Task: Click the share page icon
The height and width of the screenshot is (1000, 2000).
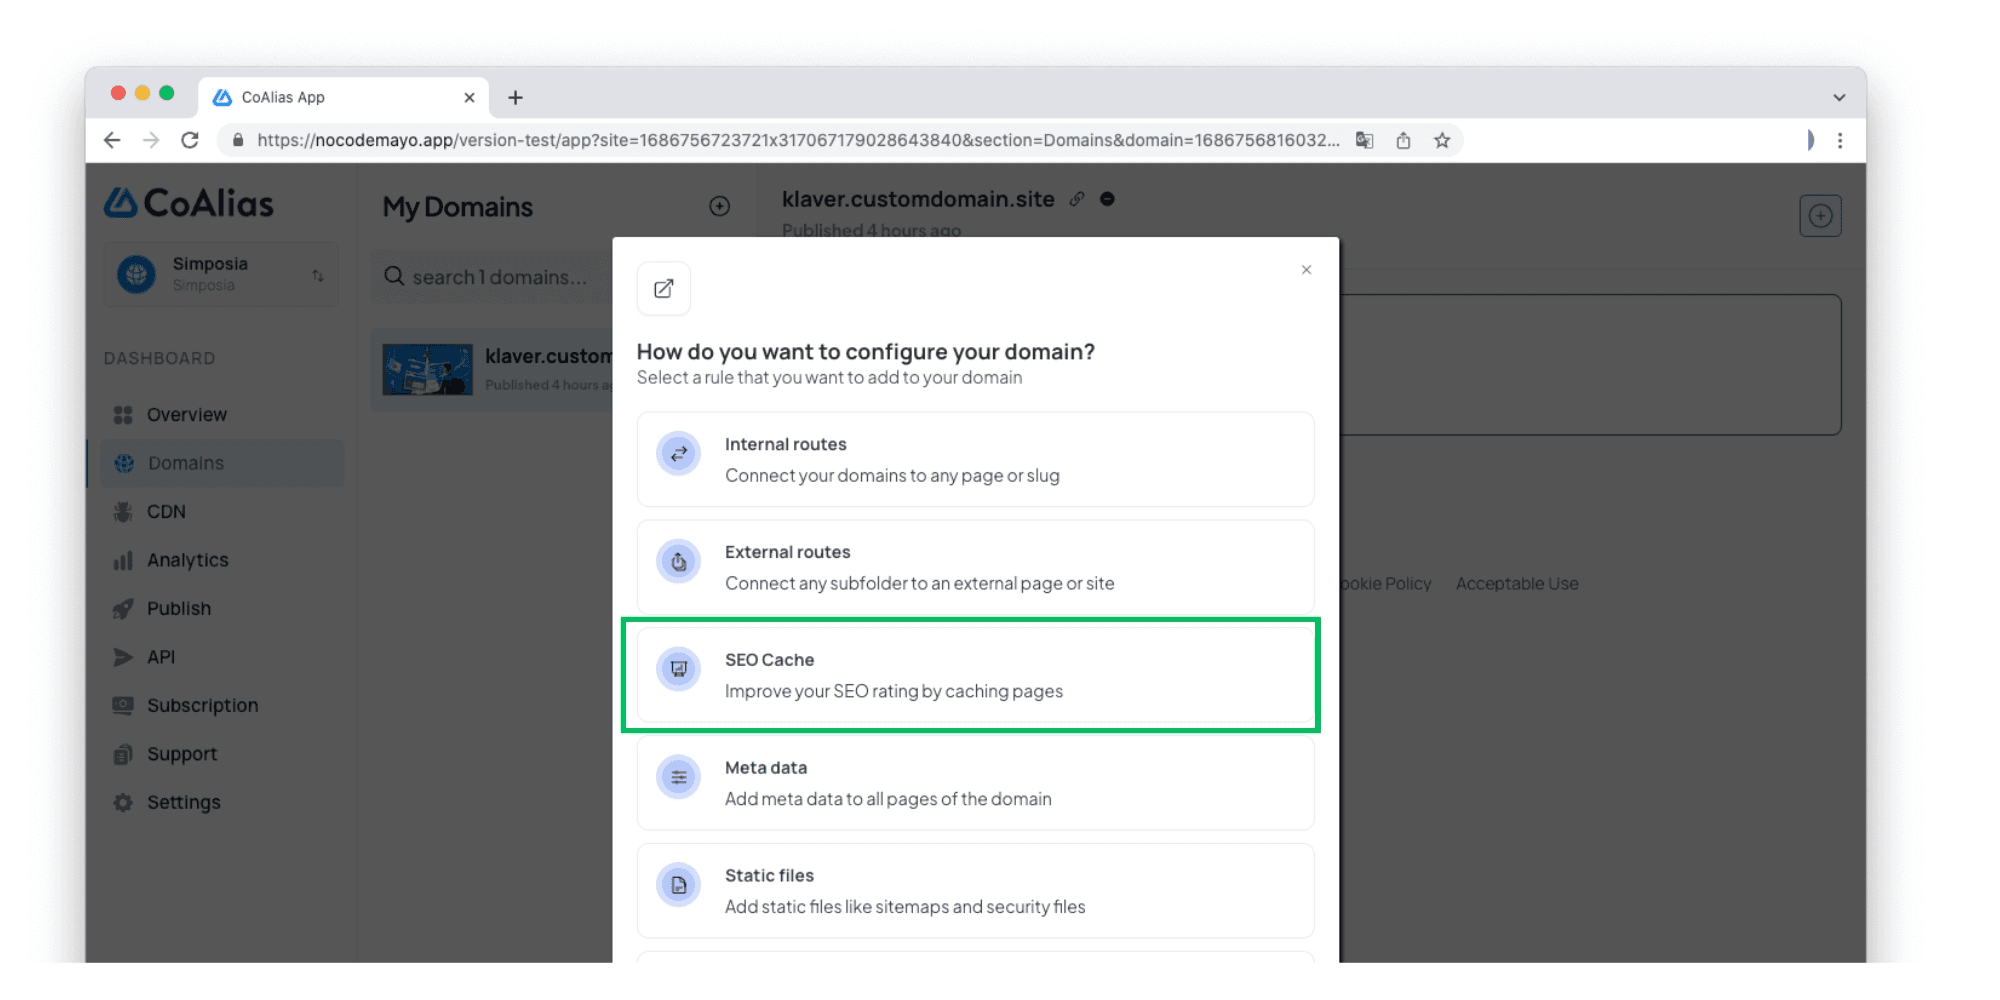Action: 1403,141
